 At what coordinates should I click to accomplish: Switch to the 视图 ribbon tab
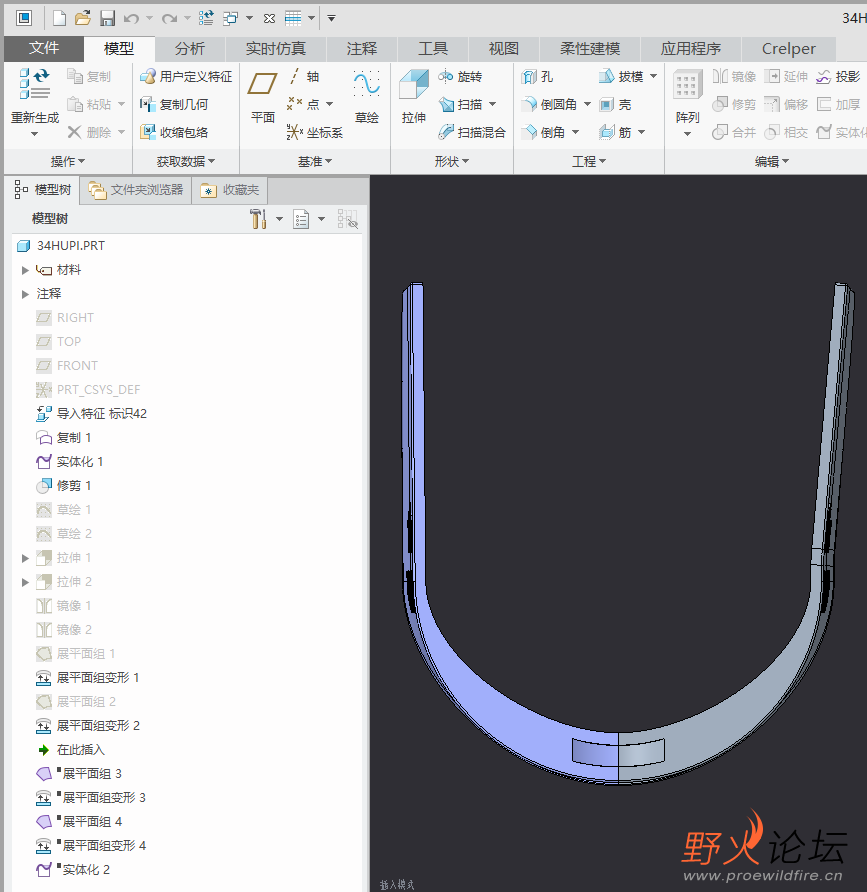click(x=503, y=49)
